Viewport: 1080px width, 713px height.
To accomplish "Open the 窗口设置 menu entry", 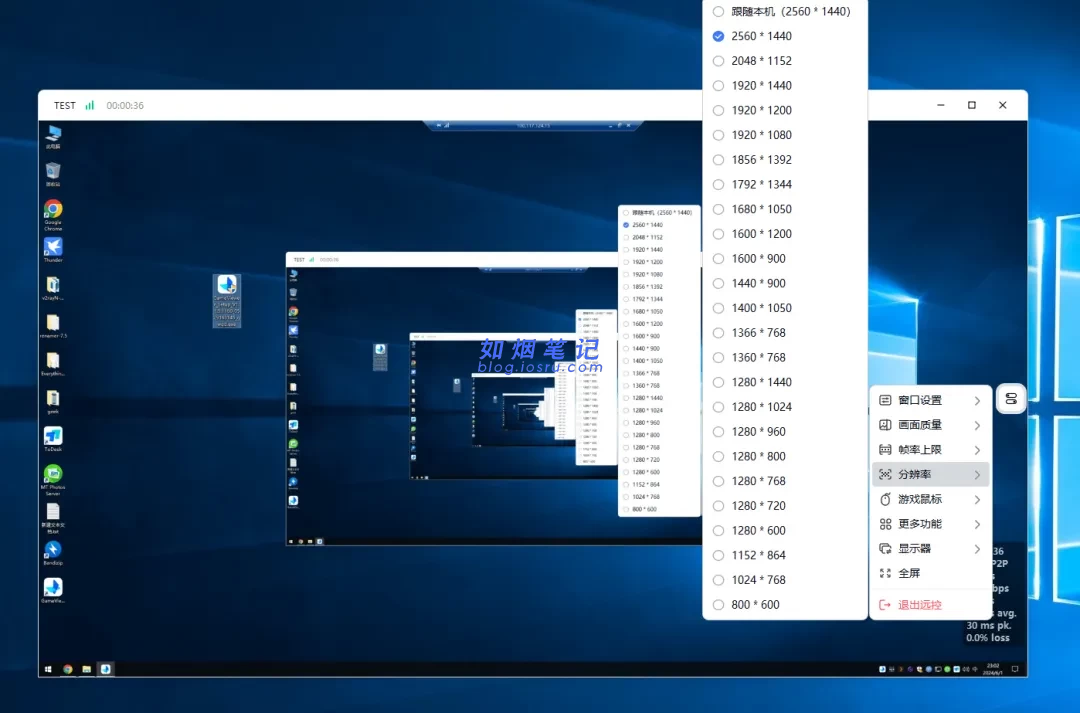I will pyautogui.click(x=931, y=400).
